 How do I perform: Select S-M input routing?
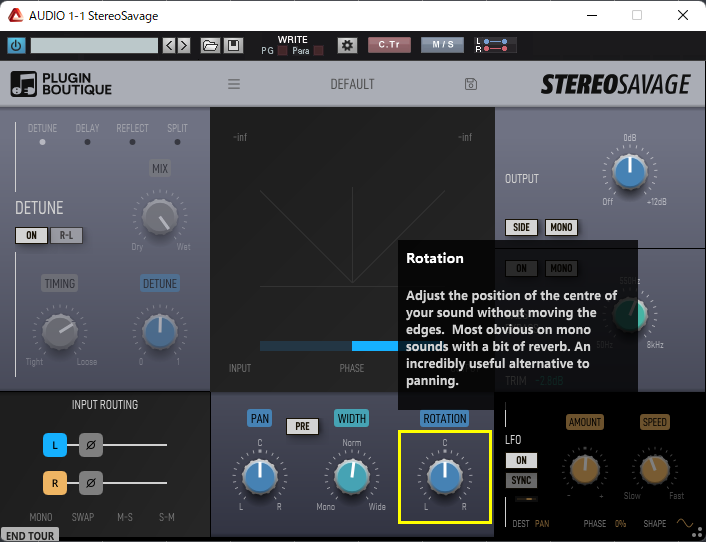pos(167,517)
